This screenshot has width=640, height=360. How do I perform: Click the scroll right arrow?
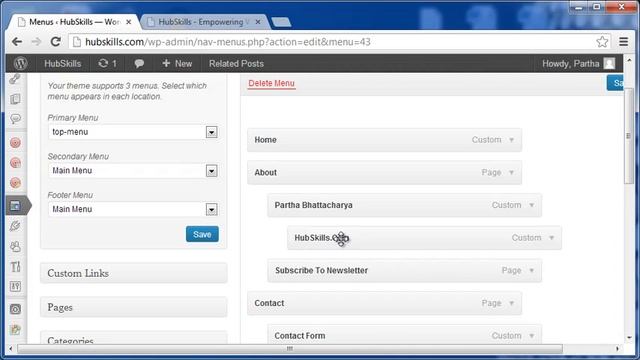[x=617, y=349]
